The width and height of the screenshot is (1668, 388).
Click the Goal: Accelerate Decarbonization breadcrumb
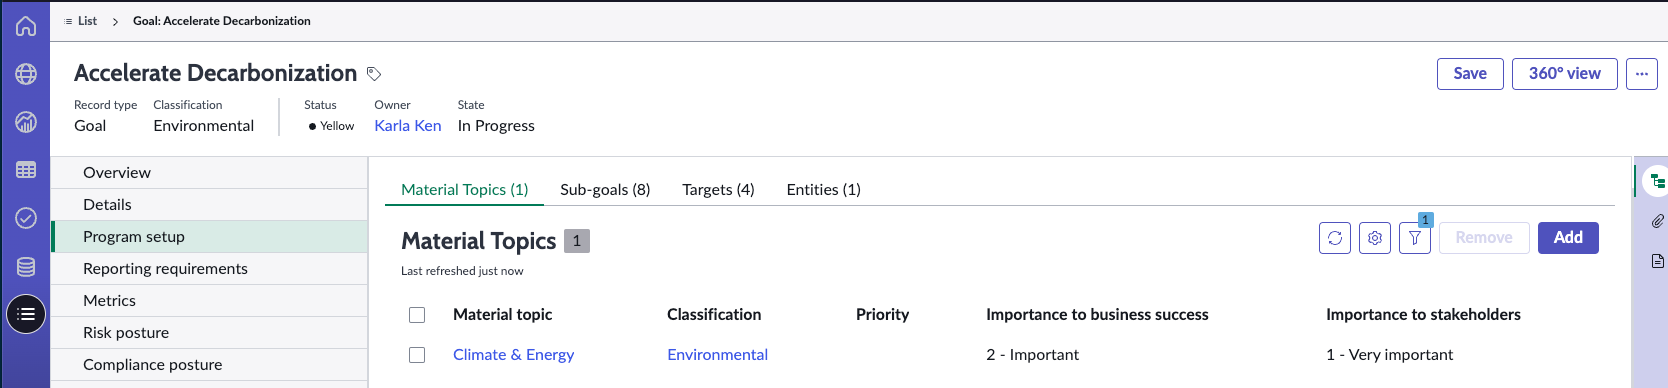222,21
